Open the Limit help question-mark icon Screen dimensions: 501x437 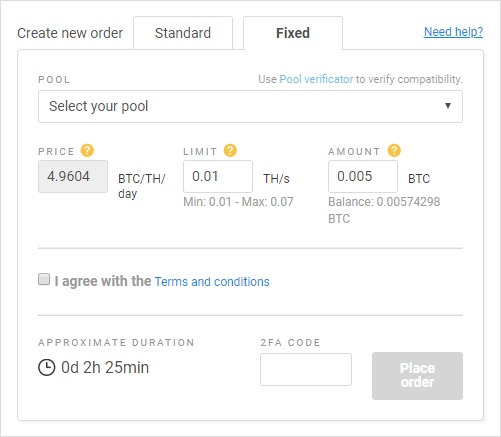(x=230, y=151)
